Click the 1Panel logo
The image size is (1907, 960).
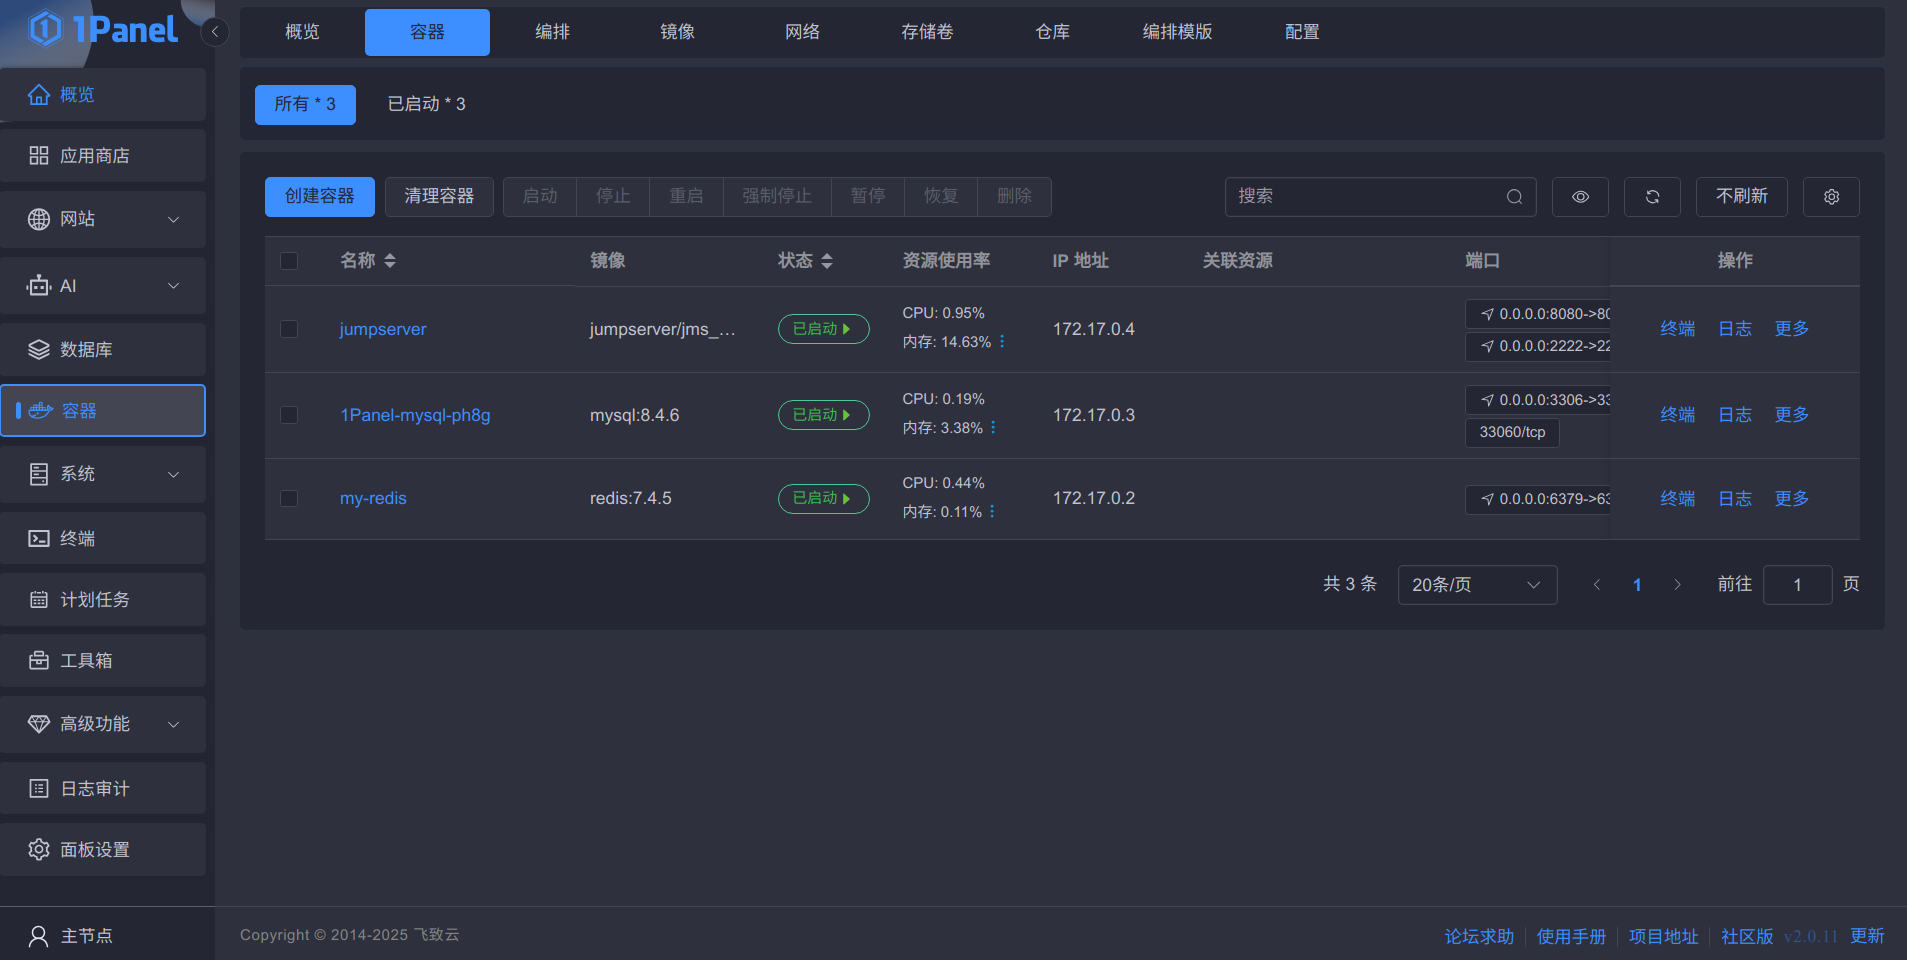104,29
